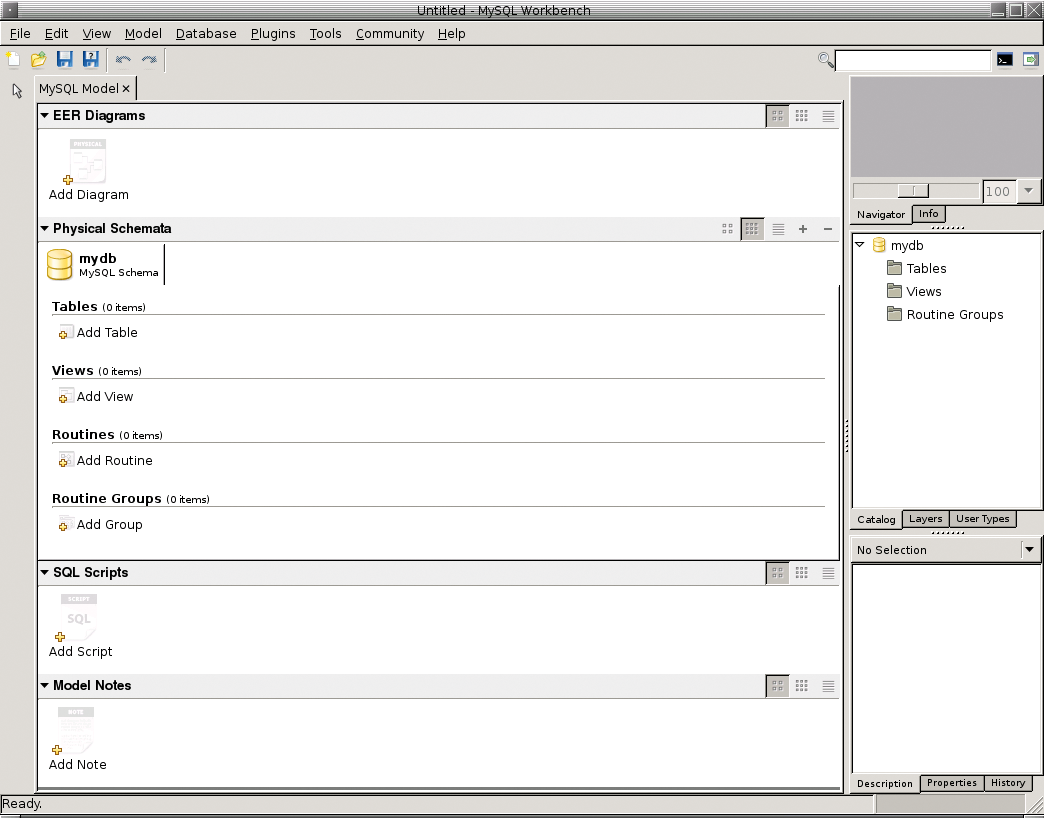Screen dimensions: 1044x818
Task: Click the Save As toolbar icon
Action: pyautogui.click(x=91, y=60)
